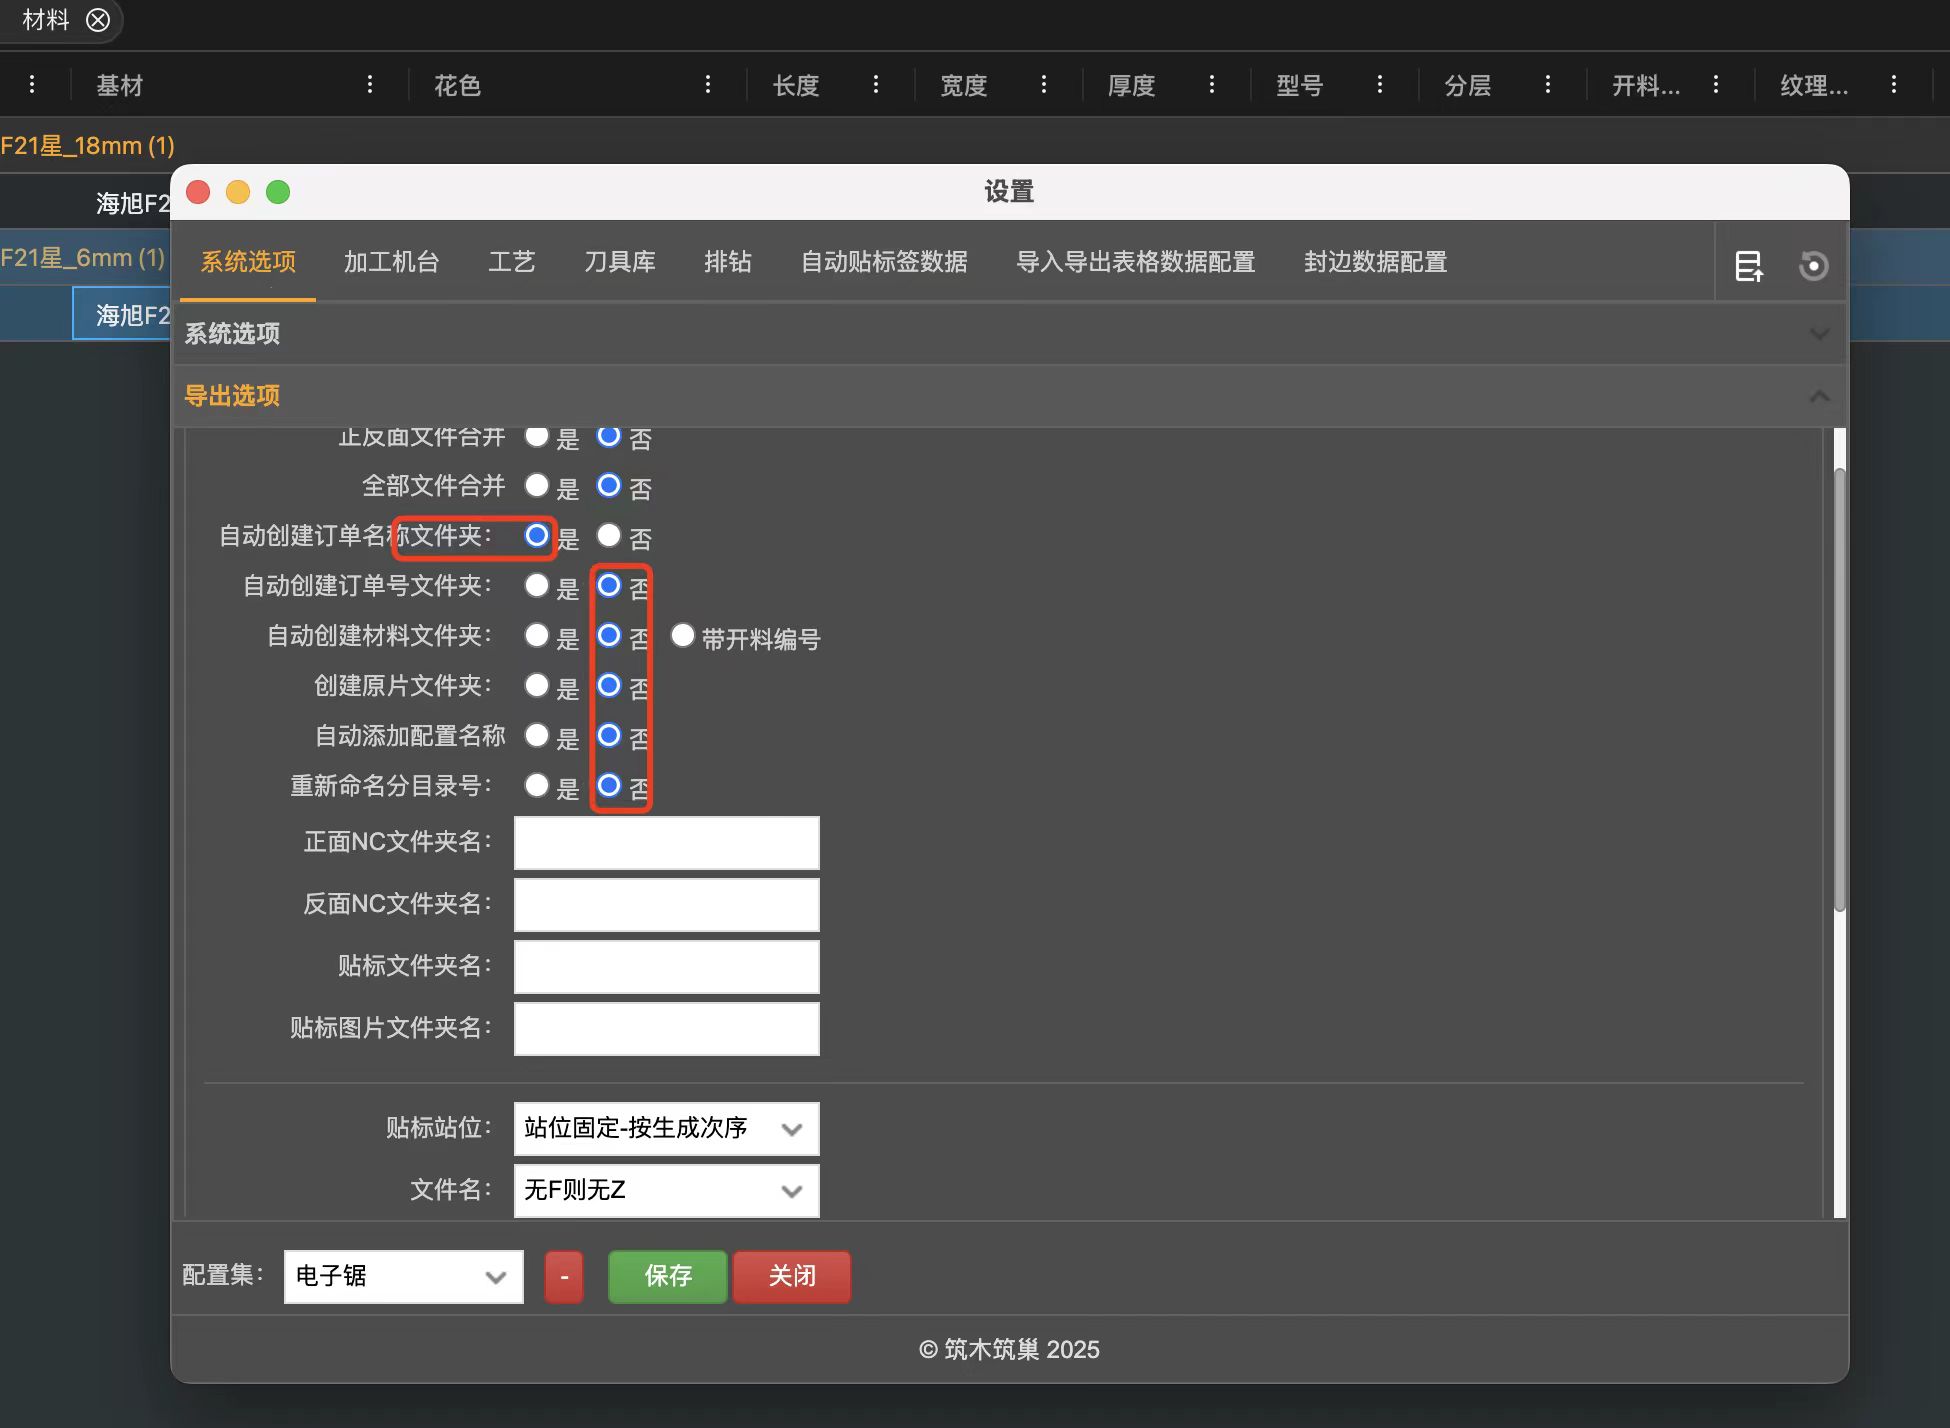Click inside the 正面NC文件夹名 input field
This screenshot has width=1950, height=1428.
(666, 842)
